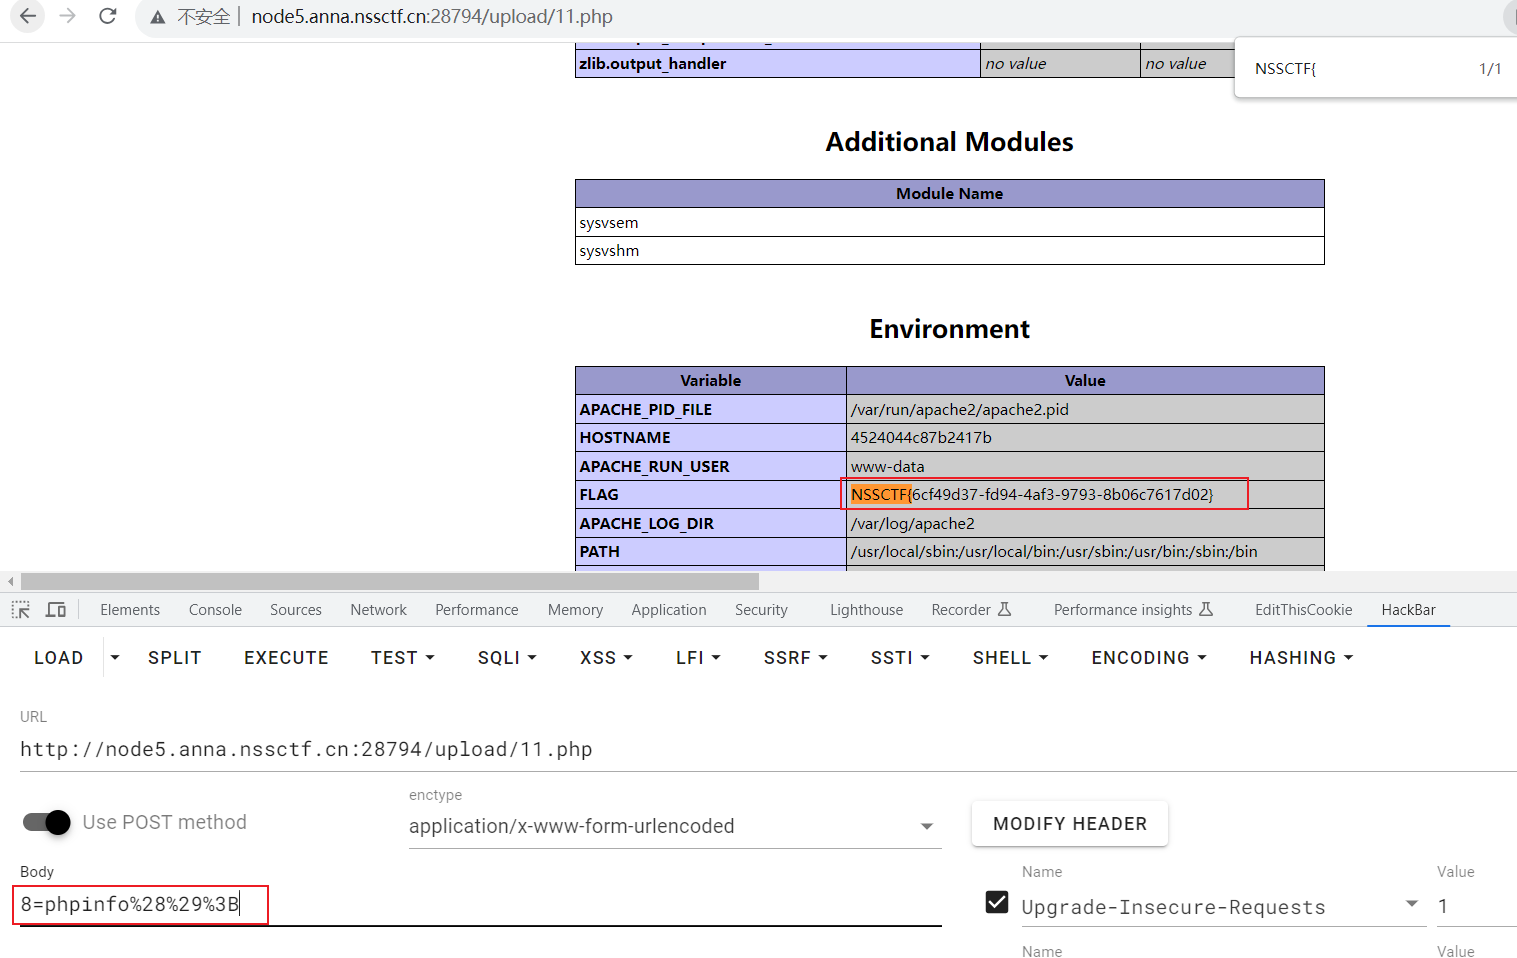The image size is (1517, 958).
Task: Open the Security tab
Action: (x=761, y=610)
